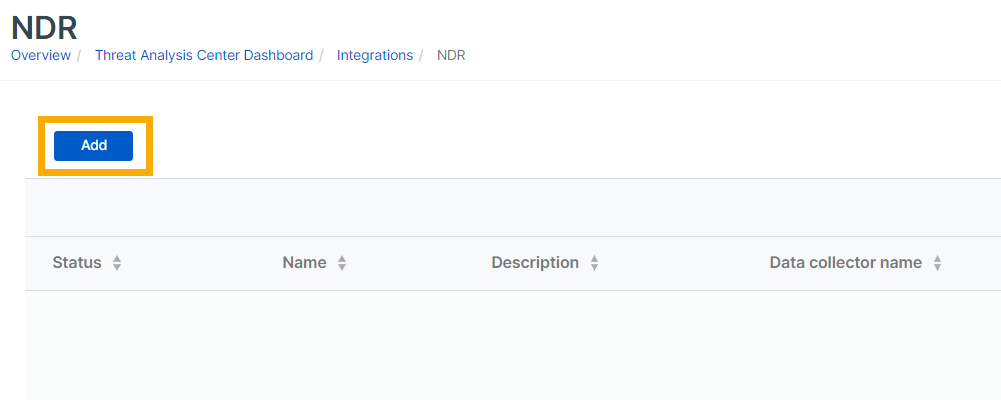This screenshot has width=1001, height=400.
Task: Click the NDR page title heading
Action: tap(44, 27)
